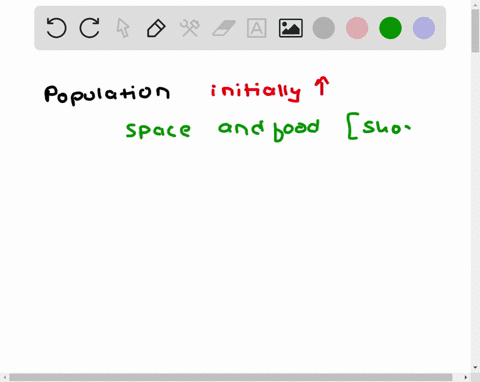
Task: Choose the lavender color swatch
Action: [x=424, y=28]
